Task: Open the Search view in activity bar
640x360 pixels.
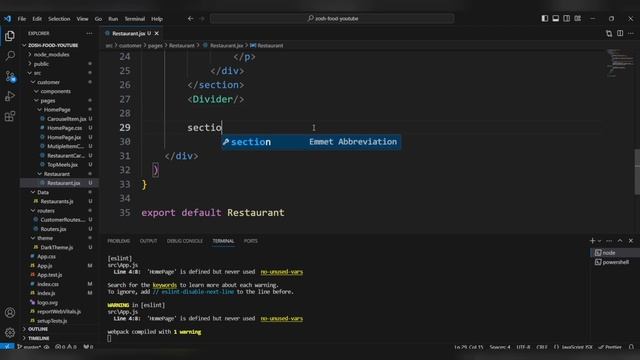Action: point(10,56)
